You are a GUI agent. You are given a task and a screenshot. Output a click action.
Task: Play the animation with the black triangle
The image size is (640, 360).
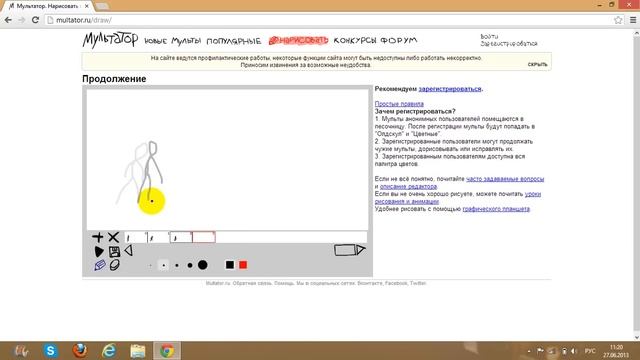click(99, 251)
